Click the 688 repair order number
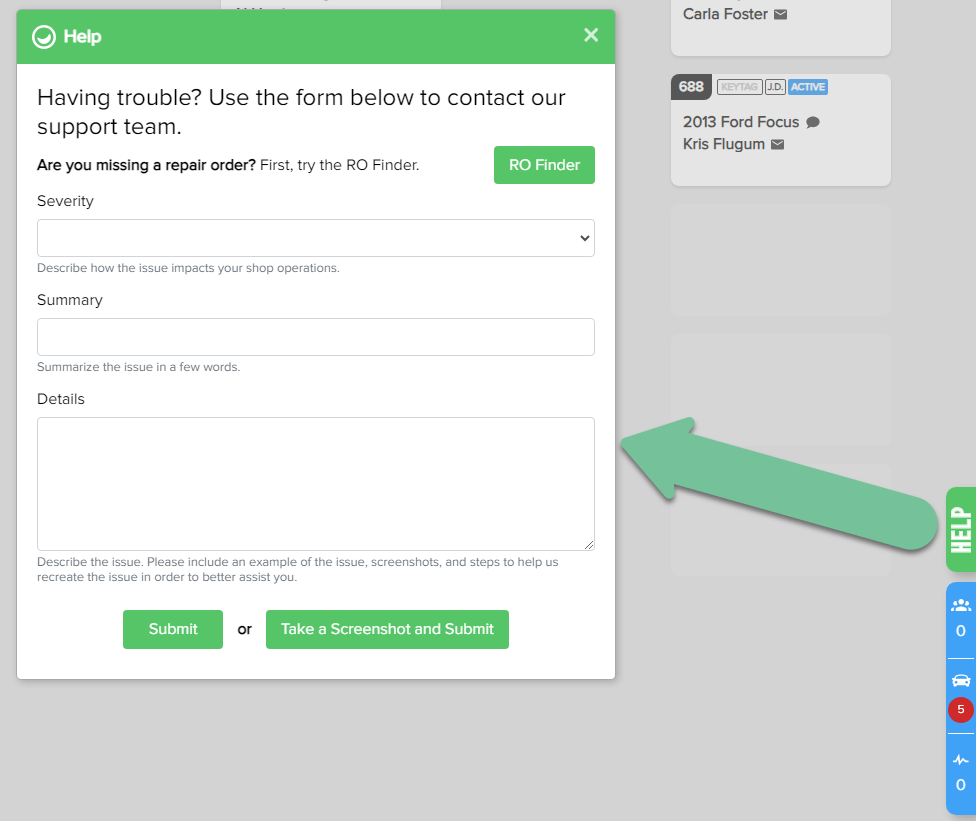Image resolution: width=976 pixels, height=821 pixels. (691, 87)
